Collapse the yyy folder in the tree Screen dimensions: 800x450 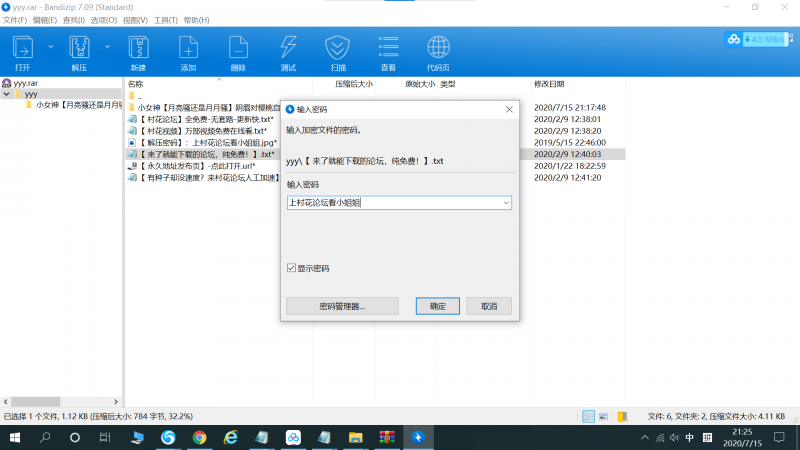(x=7, y=94)
